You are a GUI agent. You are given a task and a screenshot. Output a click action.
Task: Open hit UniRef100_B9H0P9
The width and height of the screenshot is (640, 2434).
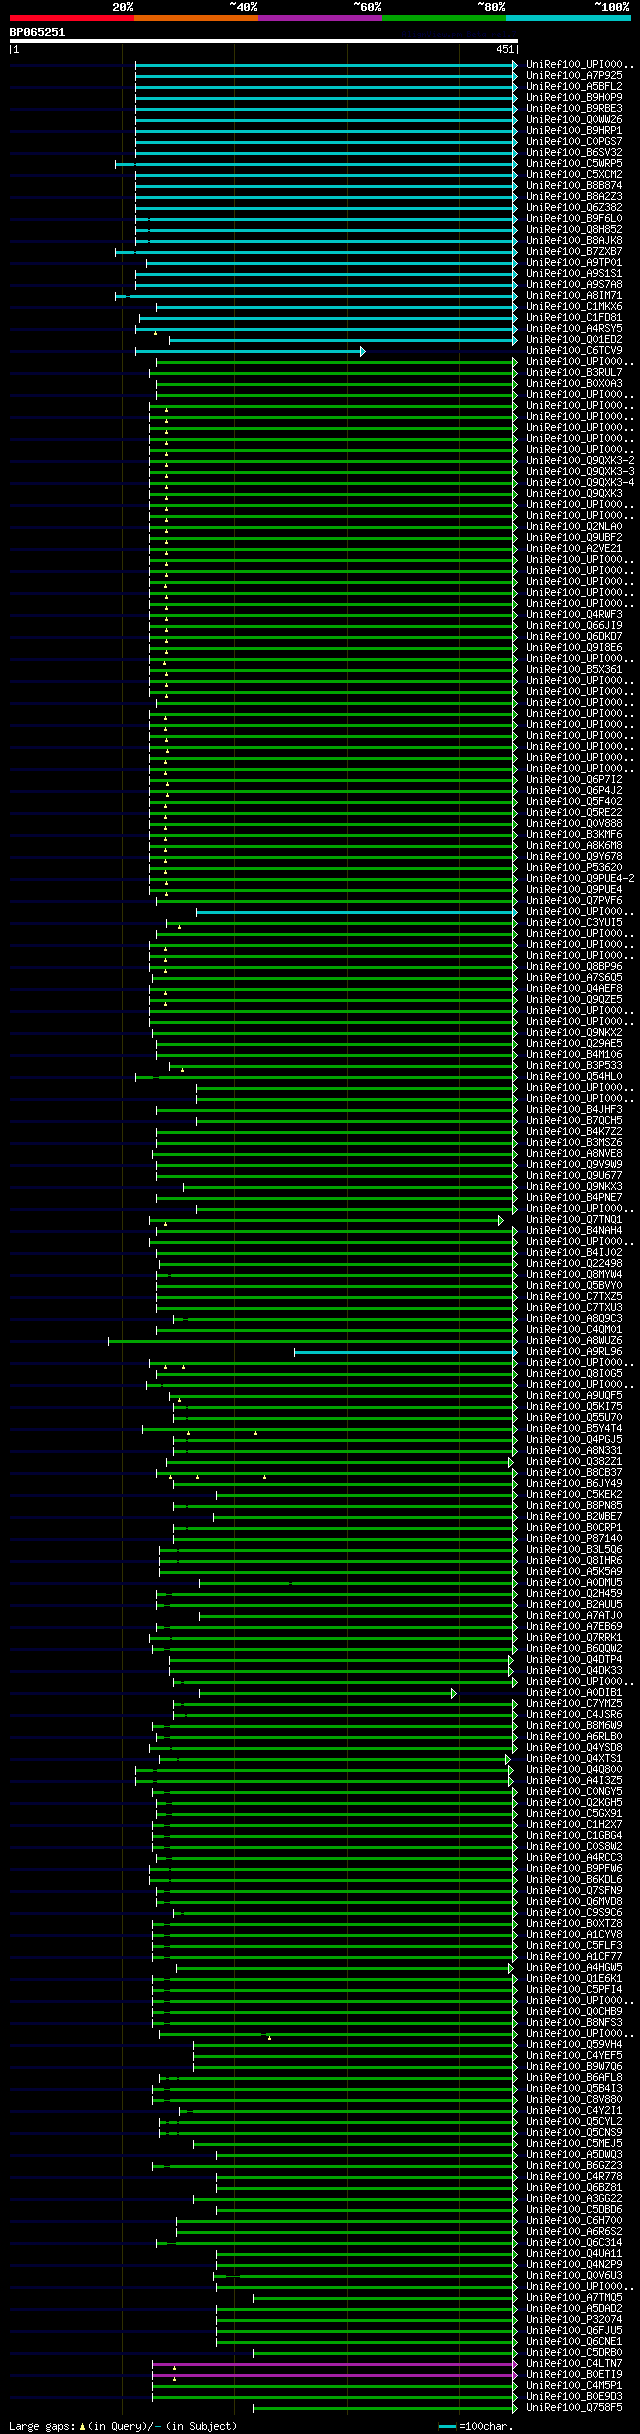click(x=574, y=98)
